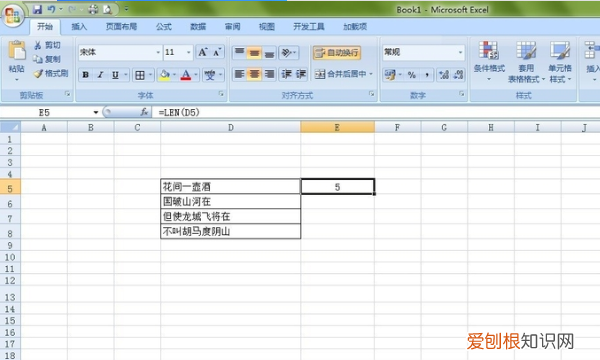The width and height of the screenshot is (600, 360).
Task: Select row 8 header
Action: coord(10,233)
